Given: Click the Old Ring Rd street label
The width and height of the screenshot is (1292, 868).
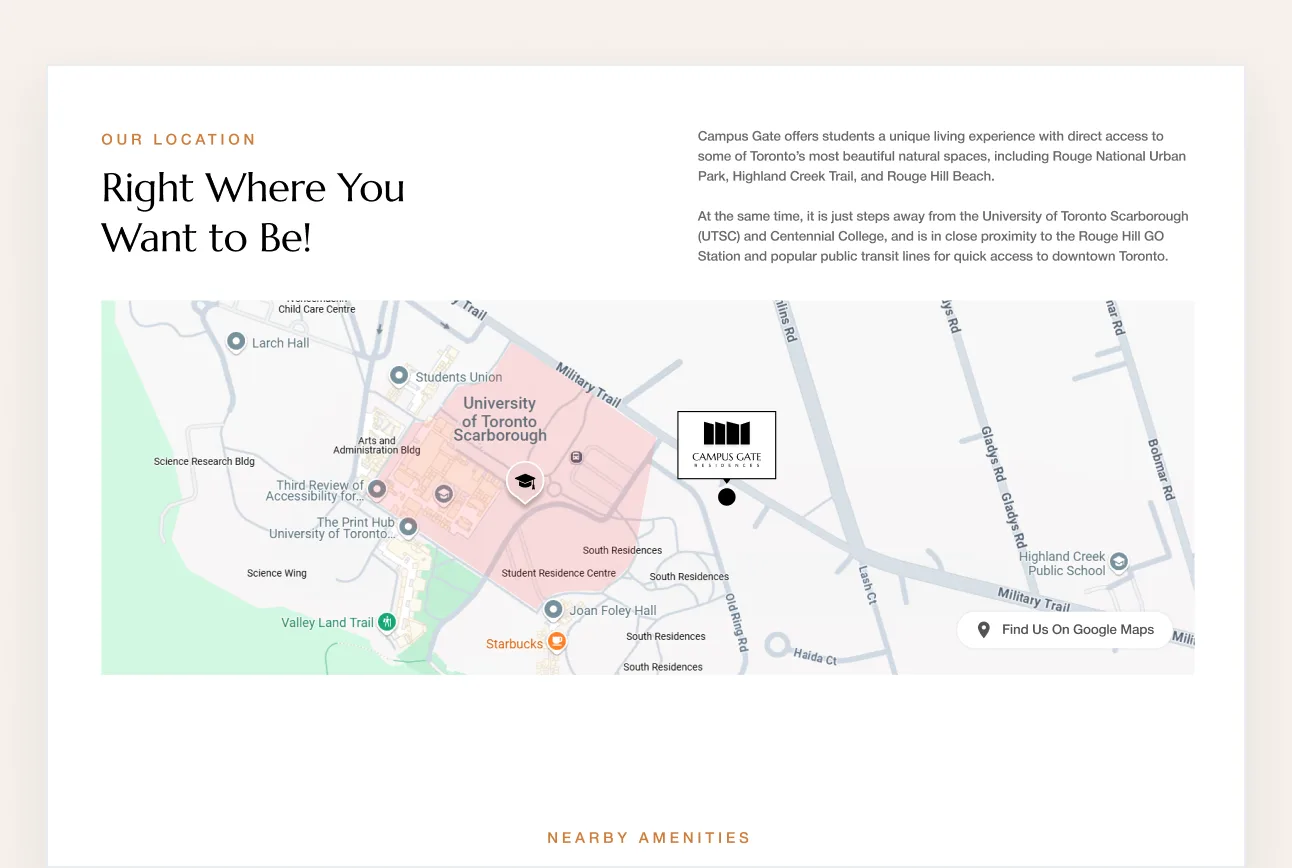Looking at the screenshot, I should click(736, 623).
